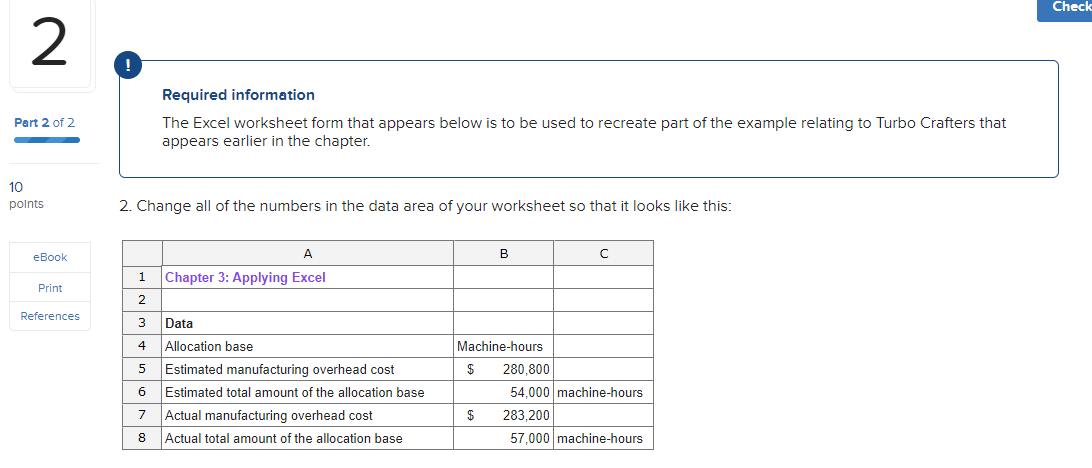Click the 'Machine-hours' cell in row 4
The width and height of the screenshot is (1092, 468).
(x=504, y=346)
